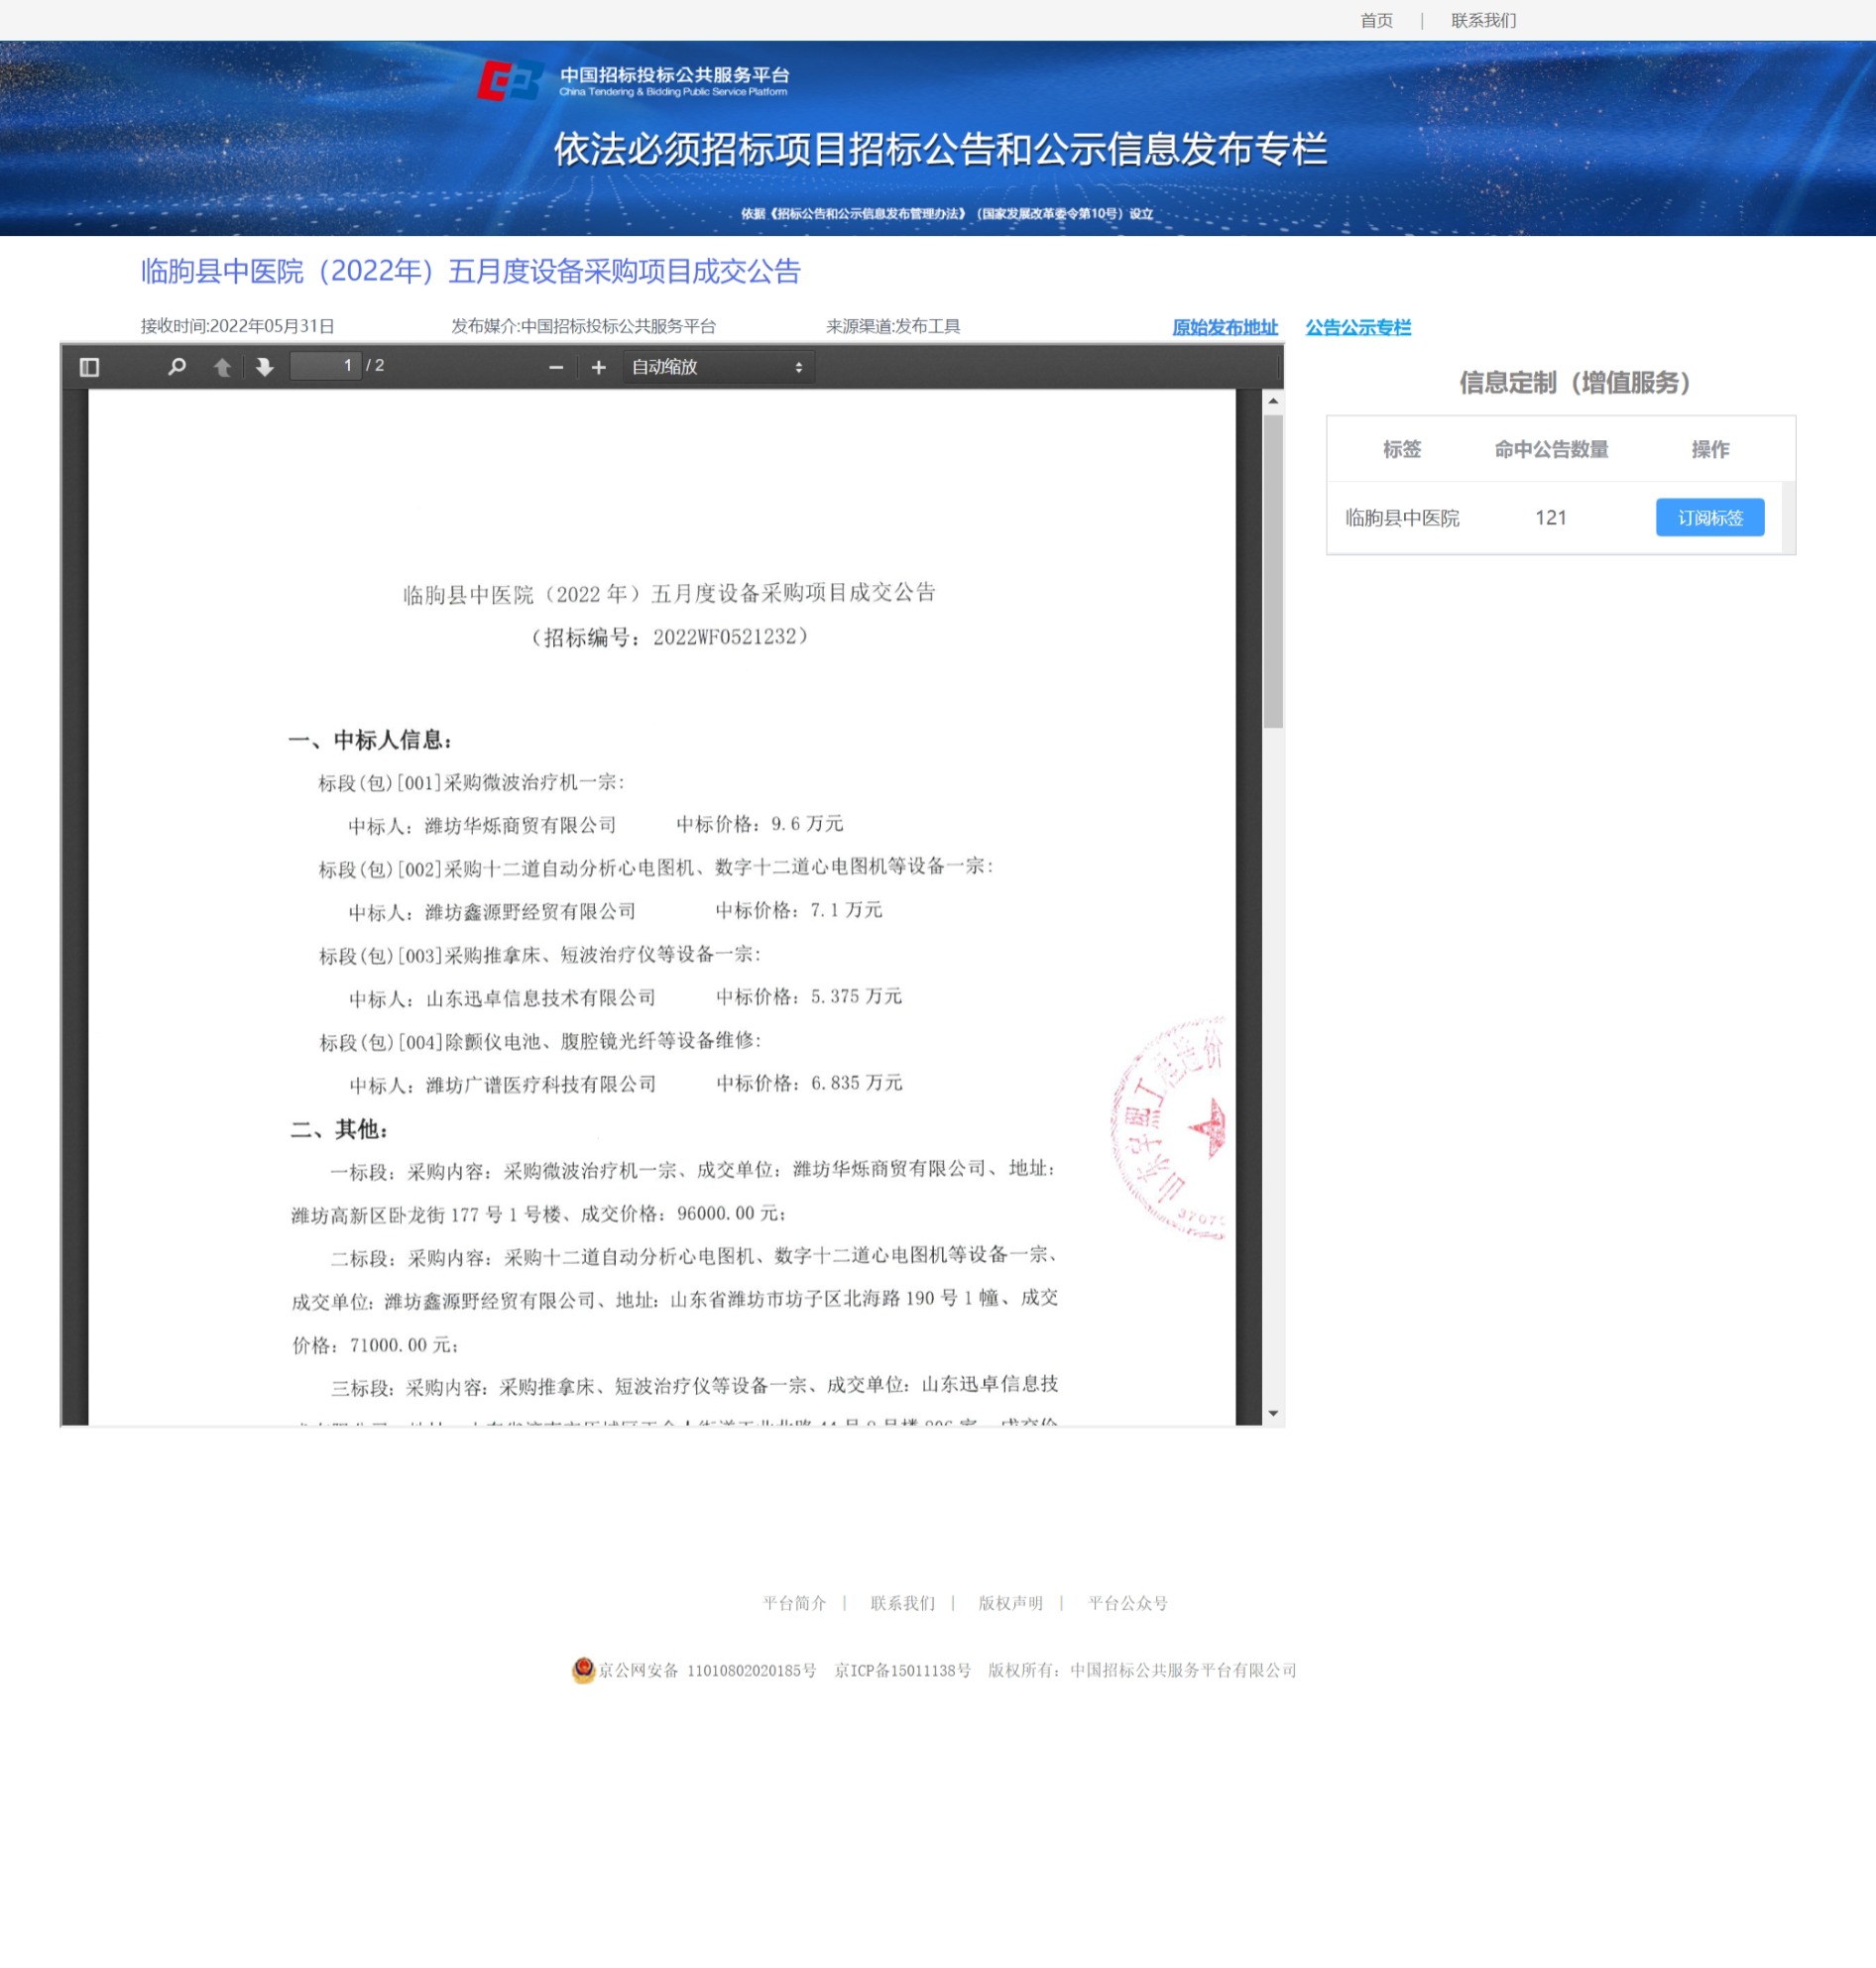
Task: Click the 命中公告数量 column header
Action: click(x=1551, y=449)
